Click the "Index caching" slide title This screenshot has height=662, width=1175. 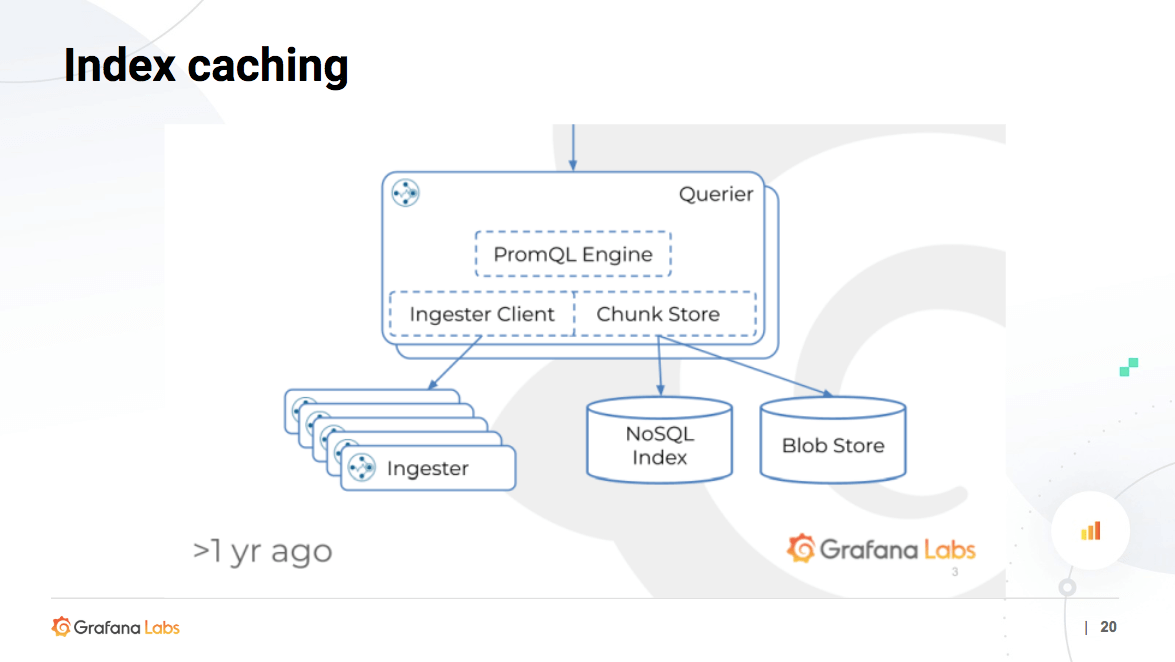(206, 66)
